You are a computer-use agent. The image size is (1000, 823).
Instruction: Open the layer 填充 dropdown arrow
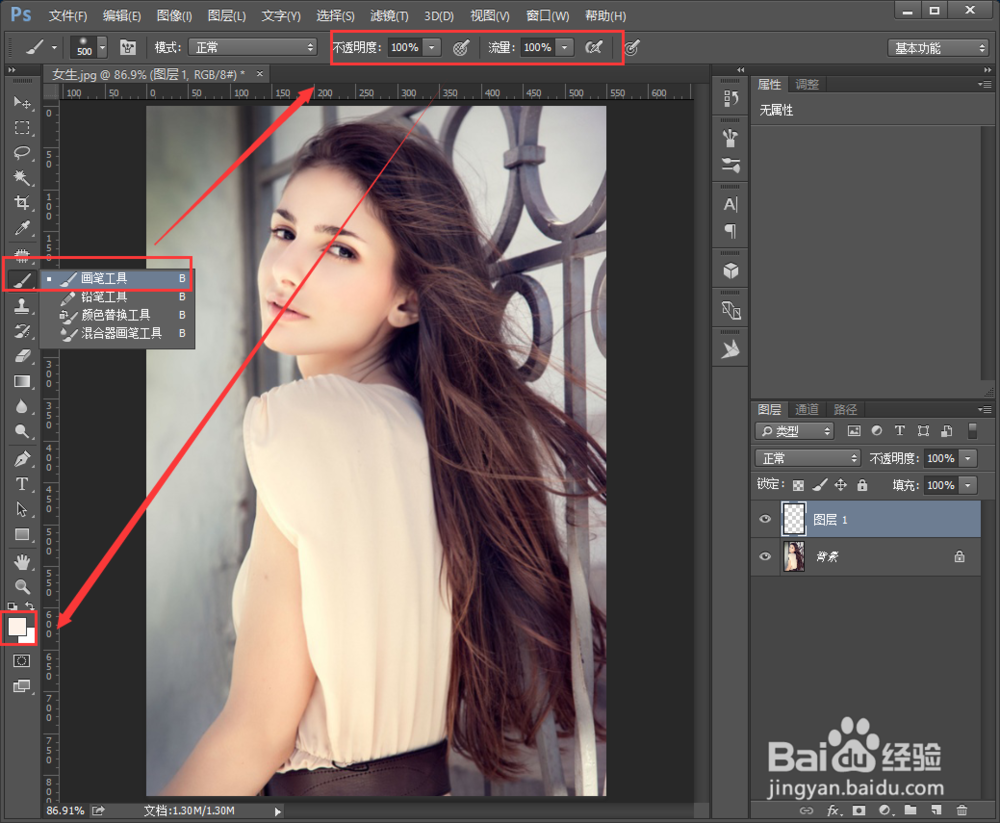968,485
